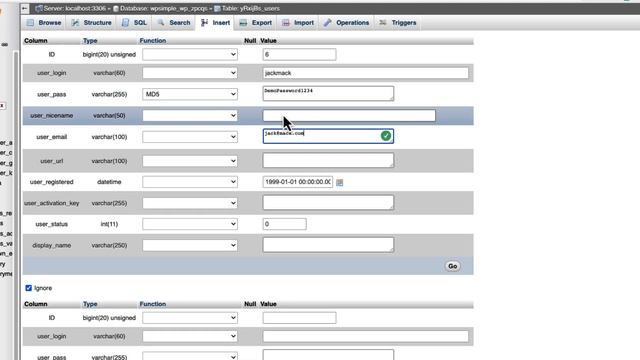Click the user_registered datetime field
640x360 pixels.
pyautogui.click(x=298, y=182)
